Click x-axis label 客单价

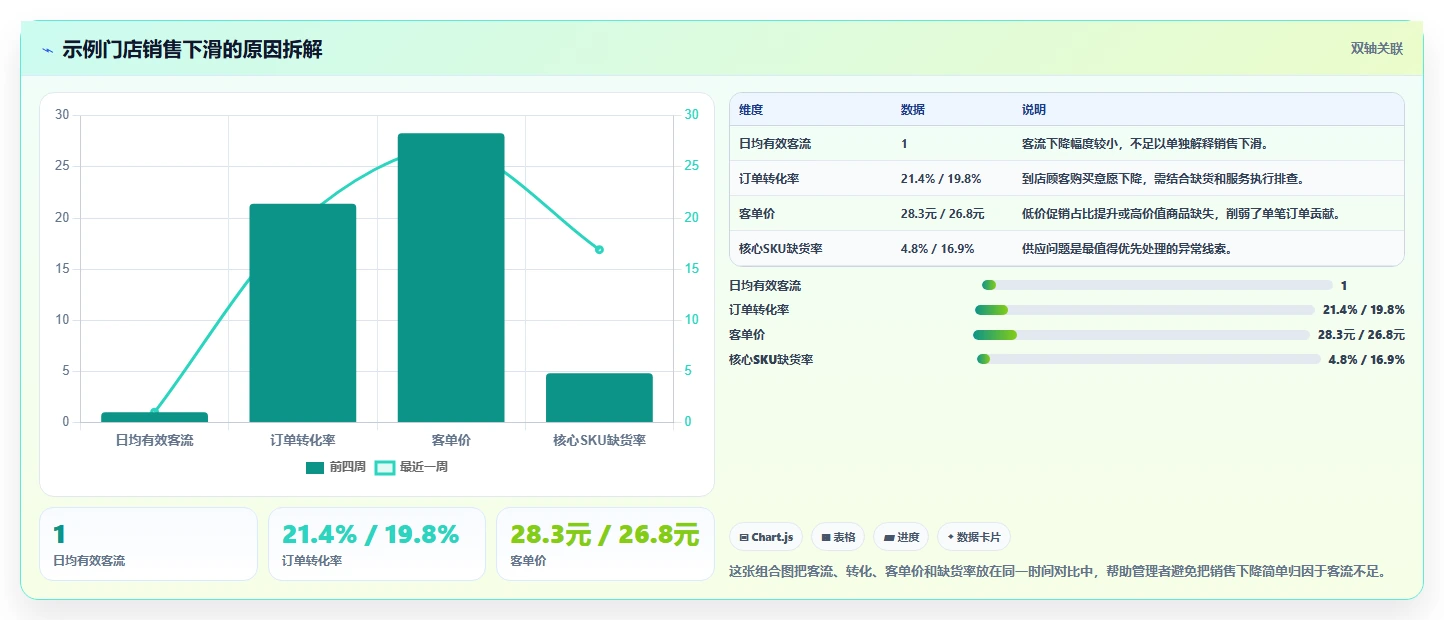tap(451, 440)
